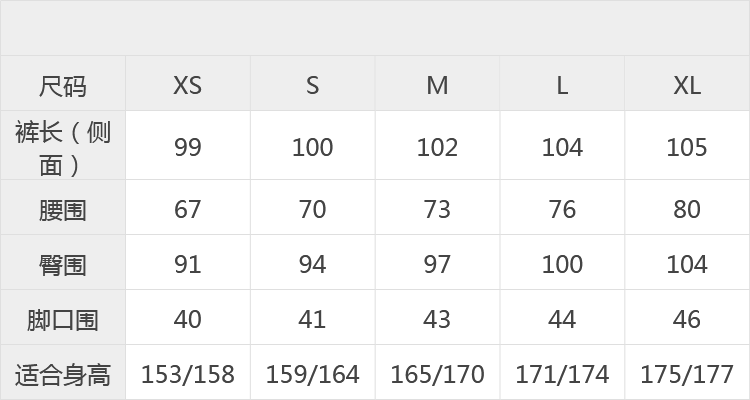This screenshot has height=400, width=750.
Task: Click the M size column header
Action: coord(437,83)
